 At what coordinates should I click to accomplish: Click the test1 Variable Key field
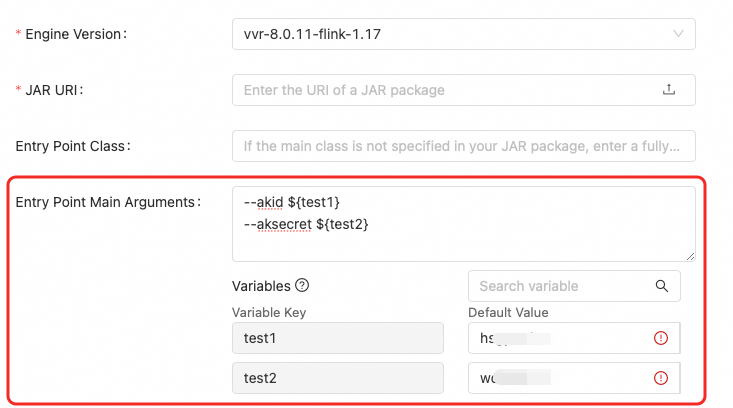[337, 339]
